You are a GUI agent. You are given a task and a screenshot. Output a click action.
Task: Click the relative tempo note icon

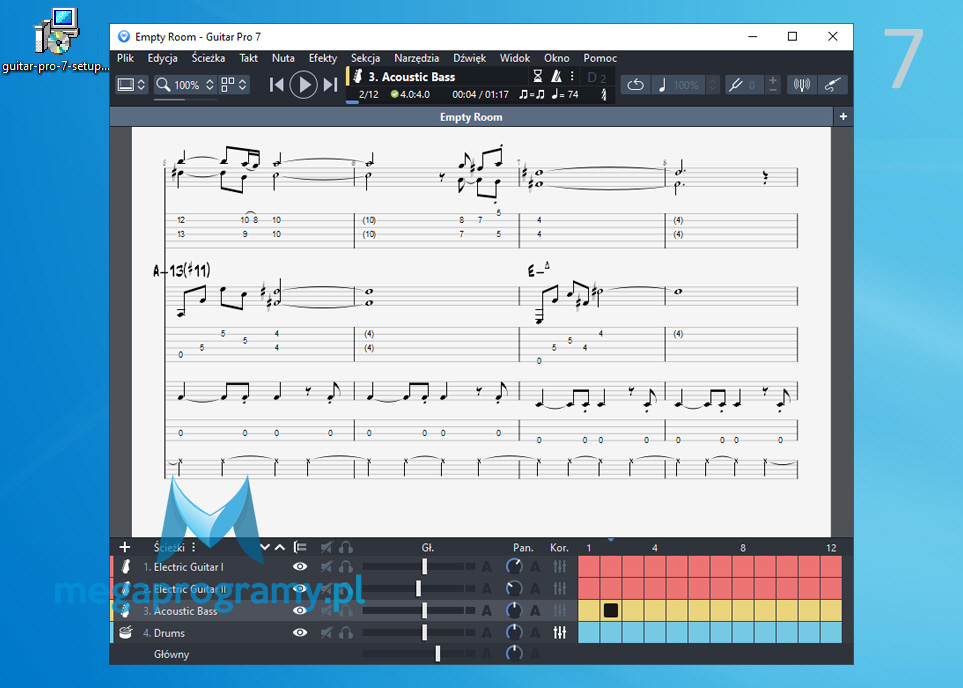(661, 85)
